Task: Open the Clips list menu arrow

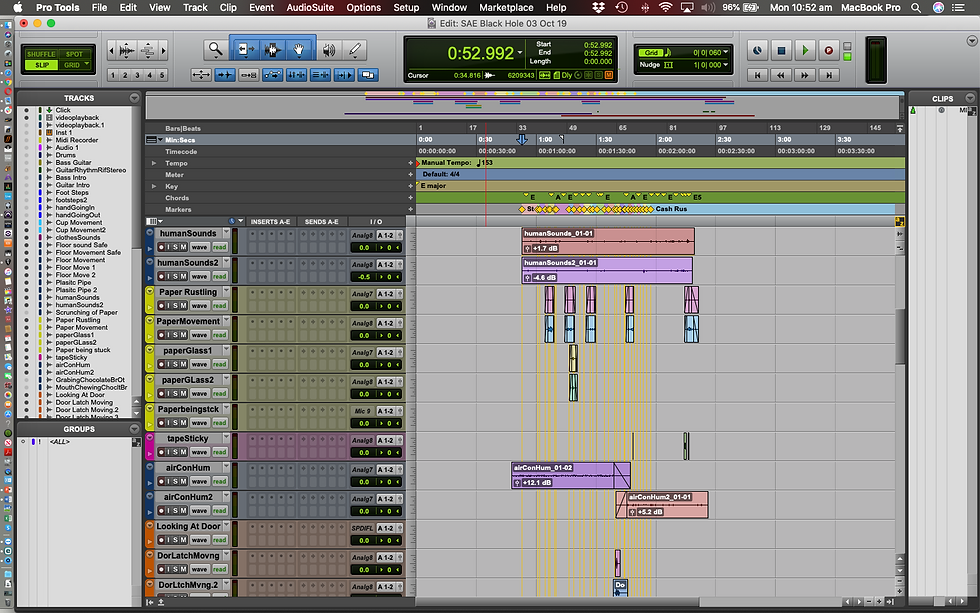Action: pyautogui.click(x=970, y=98)
